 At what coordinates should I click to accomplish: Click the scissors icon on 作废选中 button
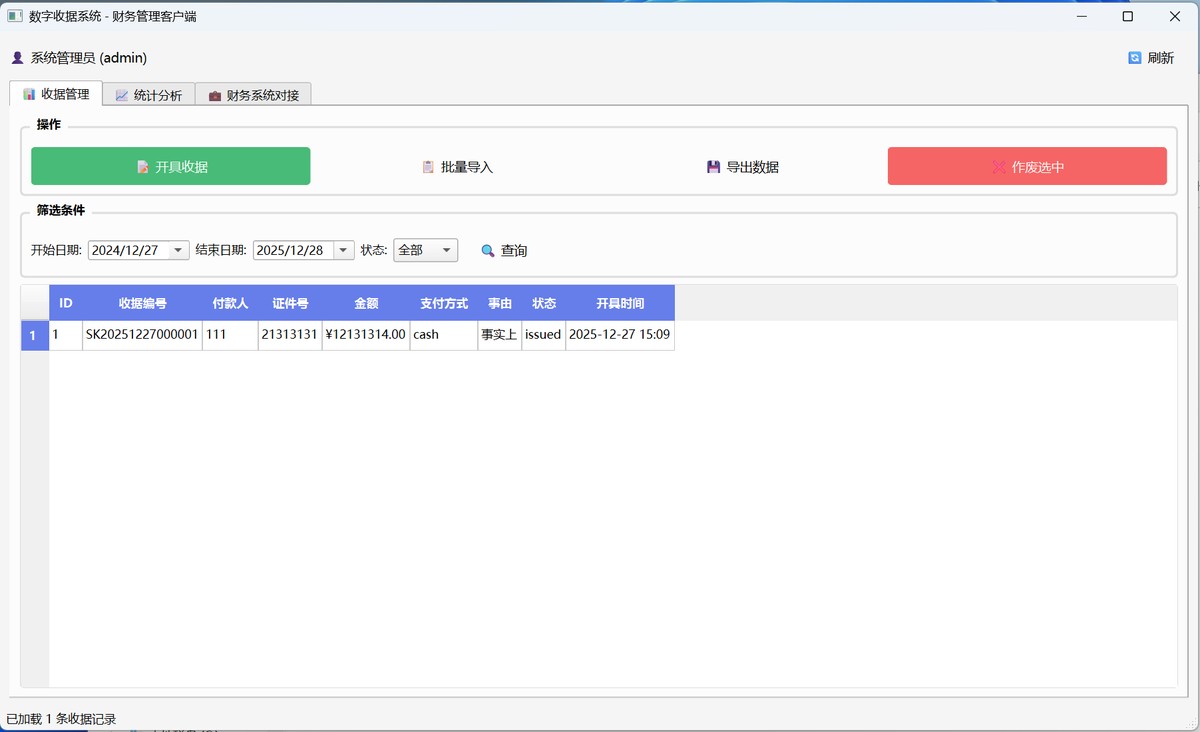pyautogui.click(x=998, y=166)
